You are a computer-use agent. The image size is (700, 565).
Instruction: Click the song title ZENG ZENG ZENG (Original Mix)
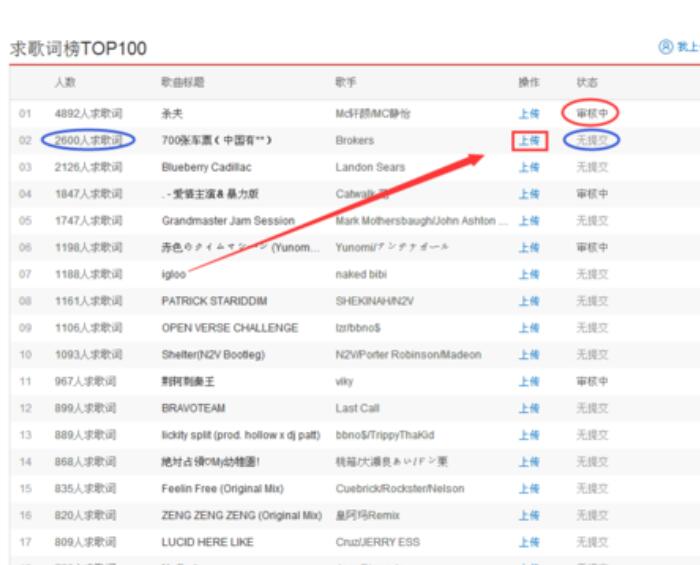[x=241, y=515]
